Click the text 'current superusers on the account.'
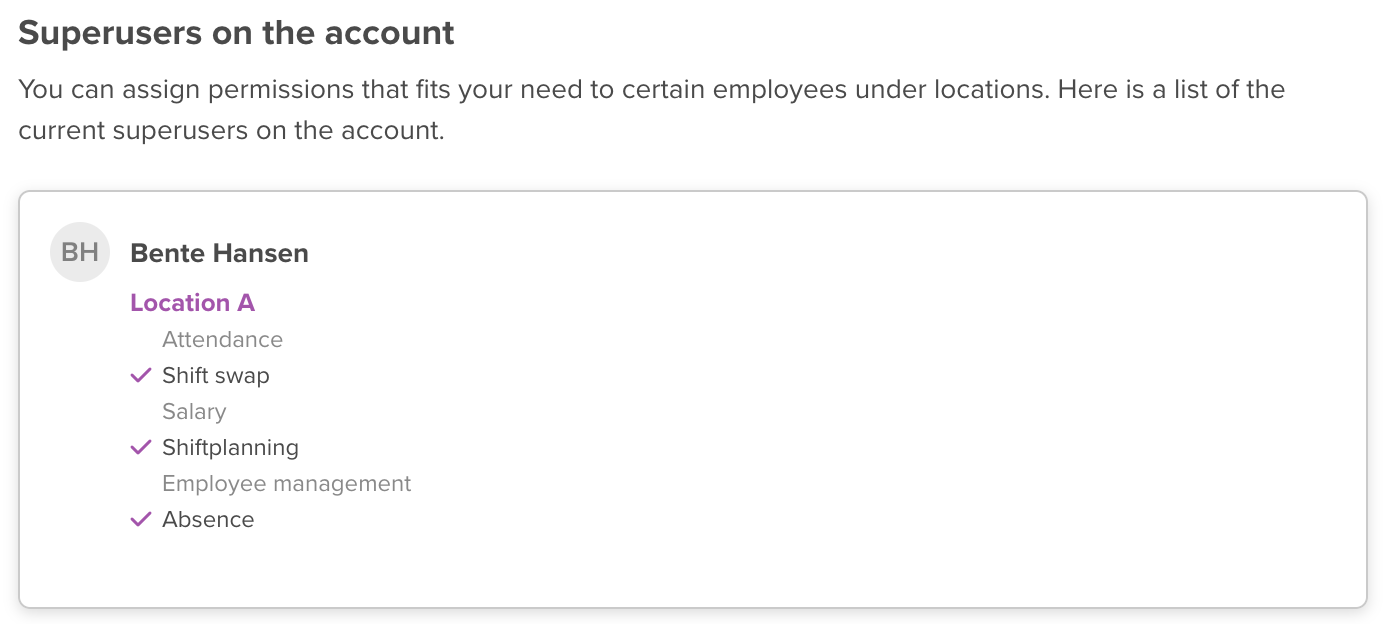1384x624 pixels. click(x=231, y=131)
